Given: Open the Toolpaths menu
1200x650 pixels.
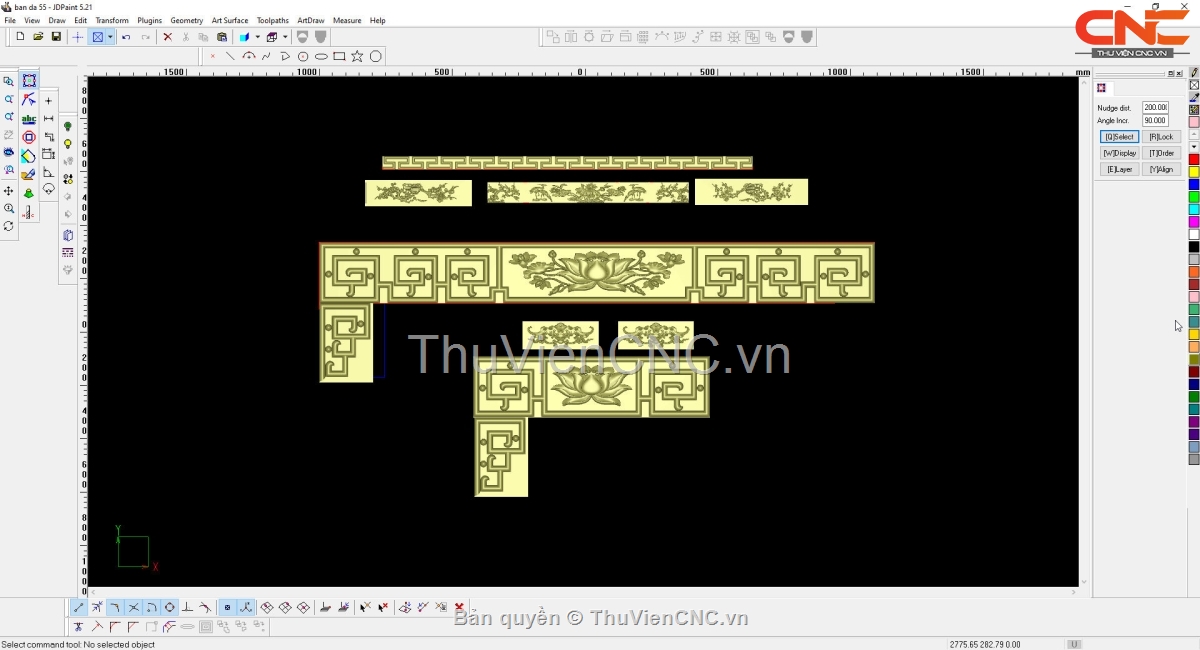Looking at the screenshot, I should click(x=273, y=20).
